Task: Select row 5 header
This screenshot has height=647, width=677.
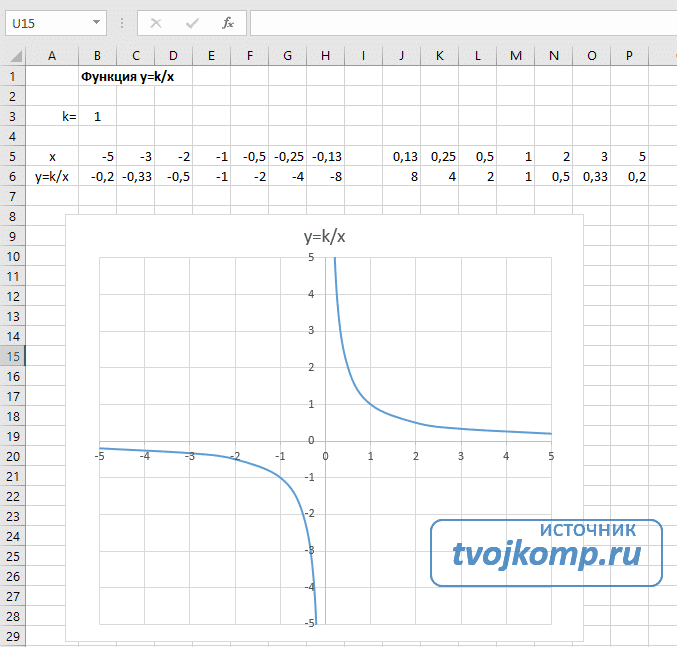Action: [x=12, y=157]
